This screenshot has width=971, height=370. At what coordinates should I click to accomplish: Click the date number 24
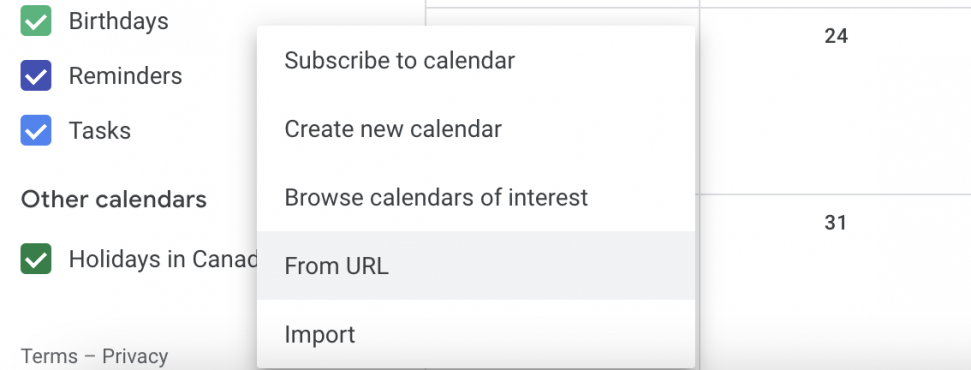point(836,37)
